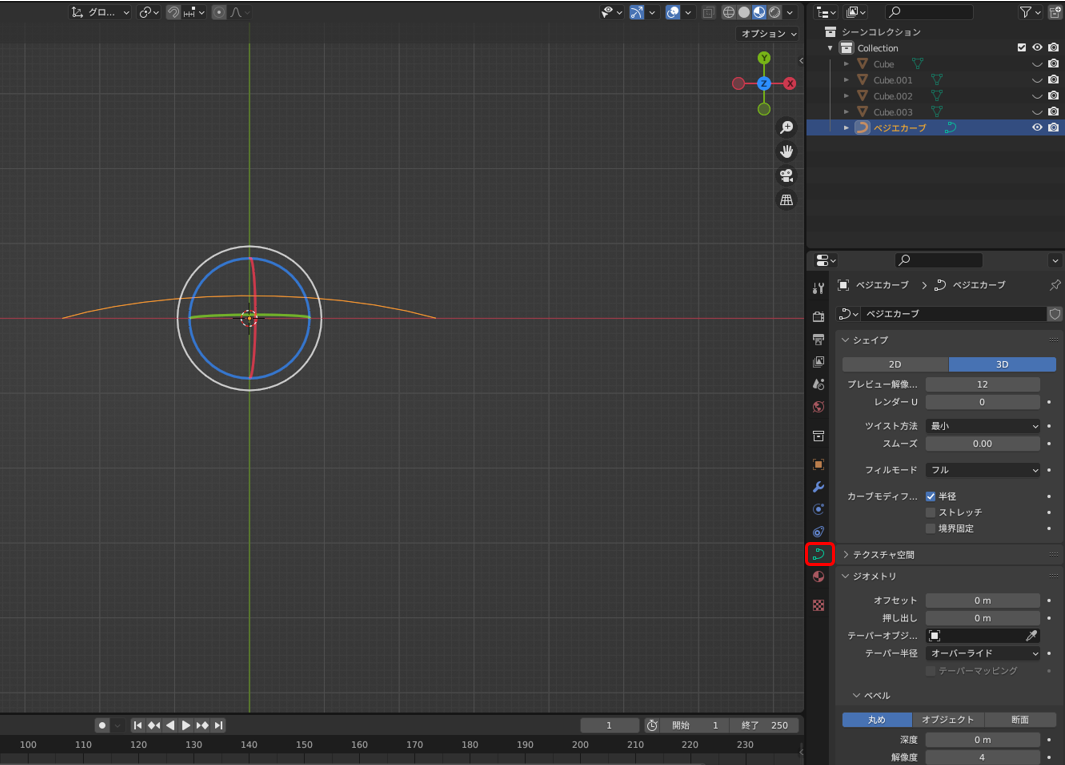Open the フィルモード dropdown
This screenshot has width=1065, height=765.
coord(983,470)
